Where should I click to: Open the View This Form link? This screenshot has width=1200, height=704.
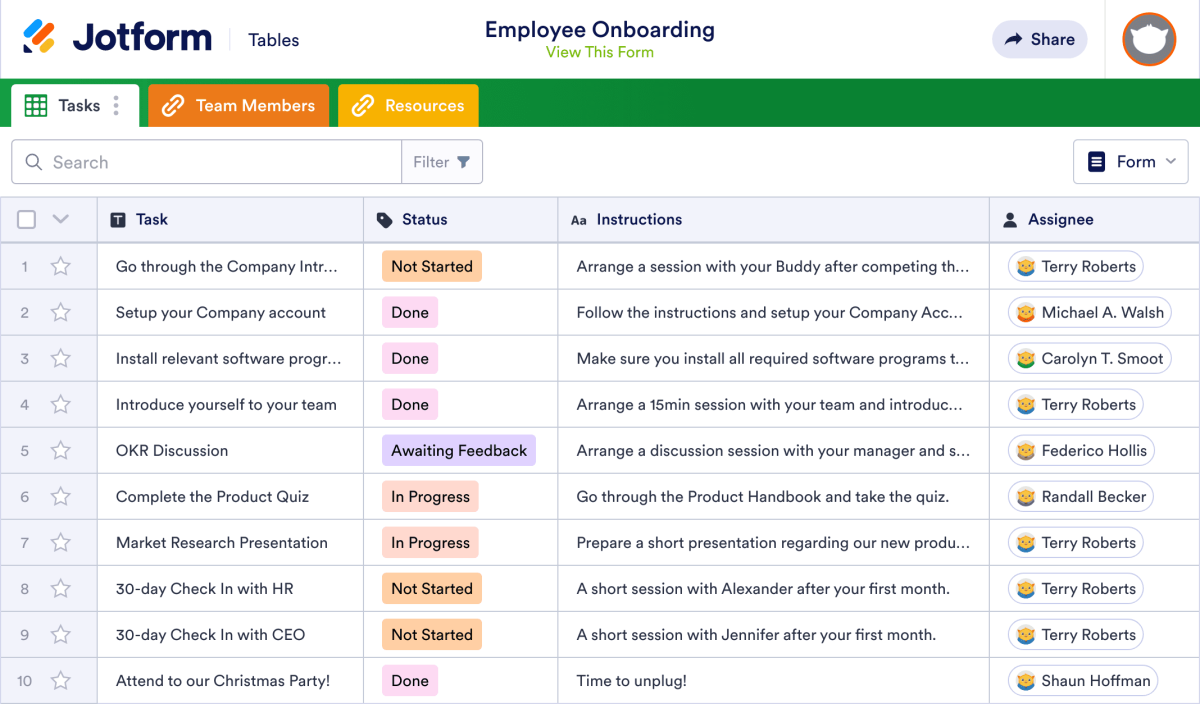[x=599, y=51]
